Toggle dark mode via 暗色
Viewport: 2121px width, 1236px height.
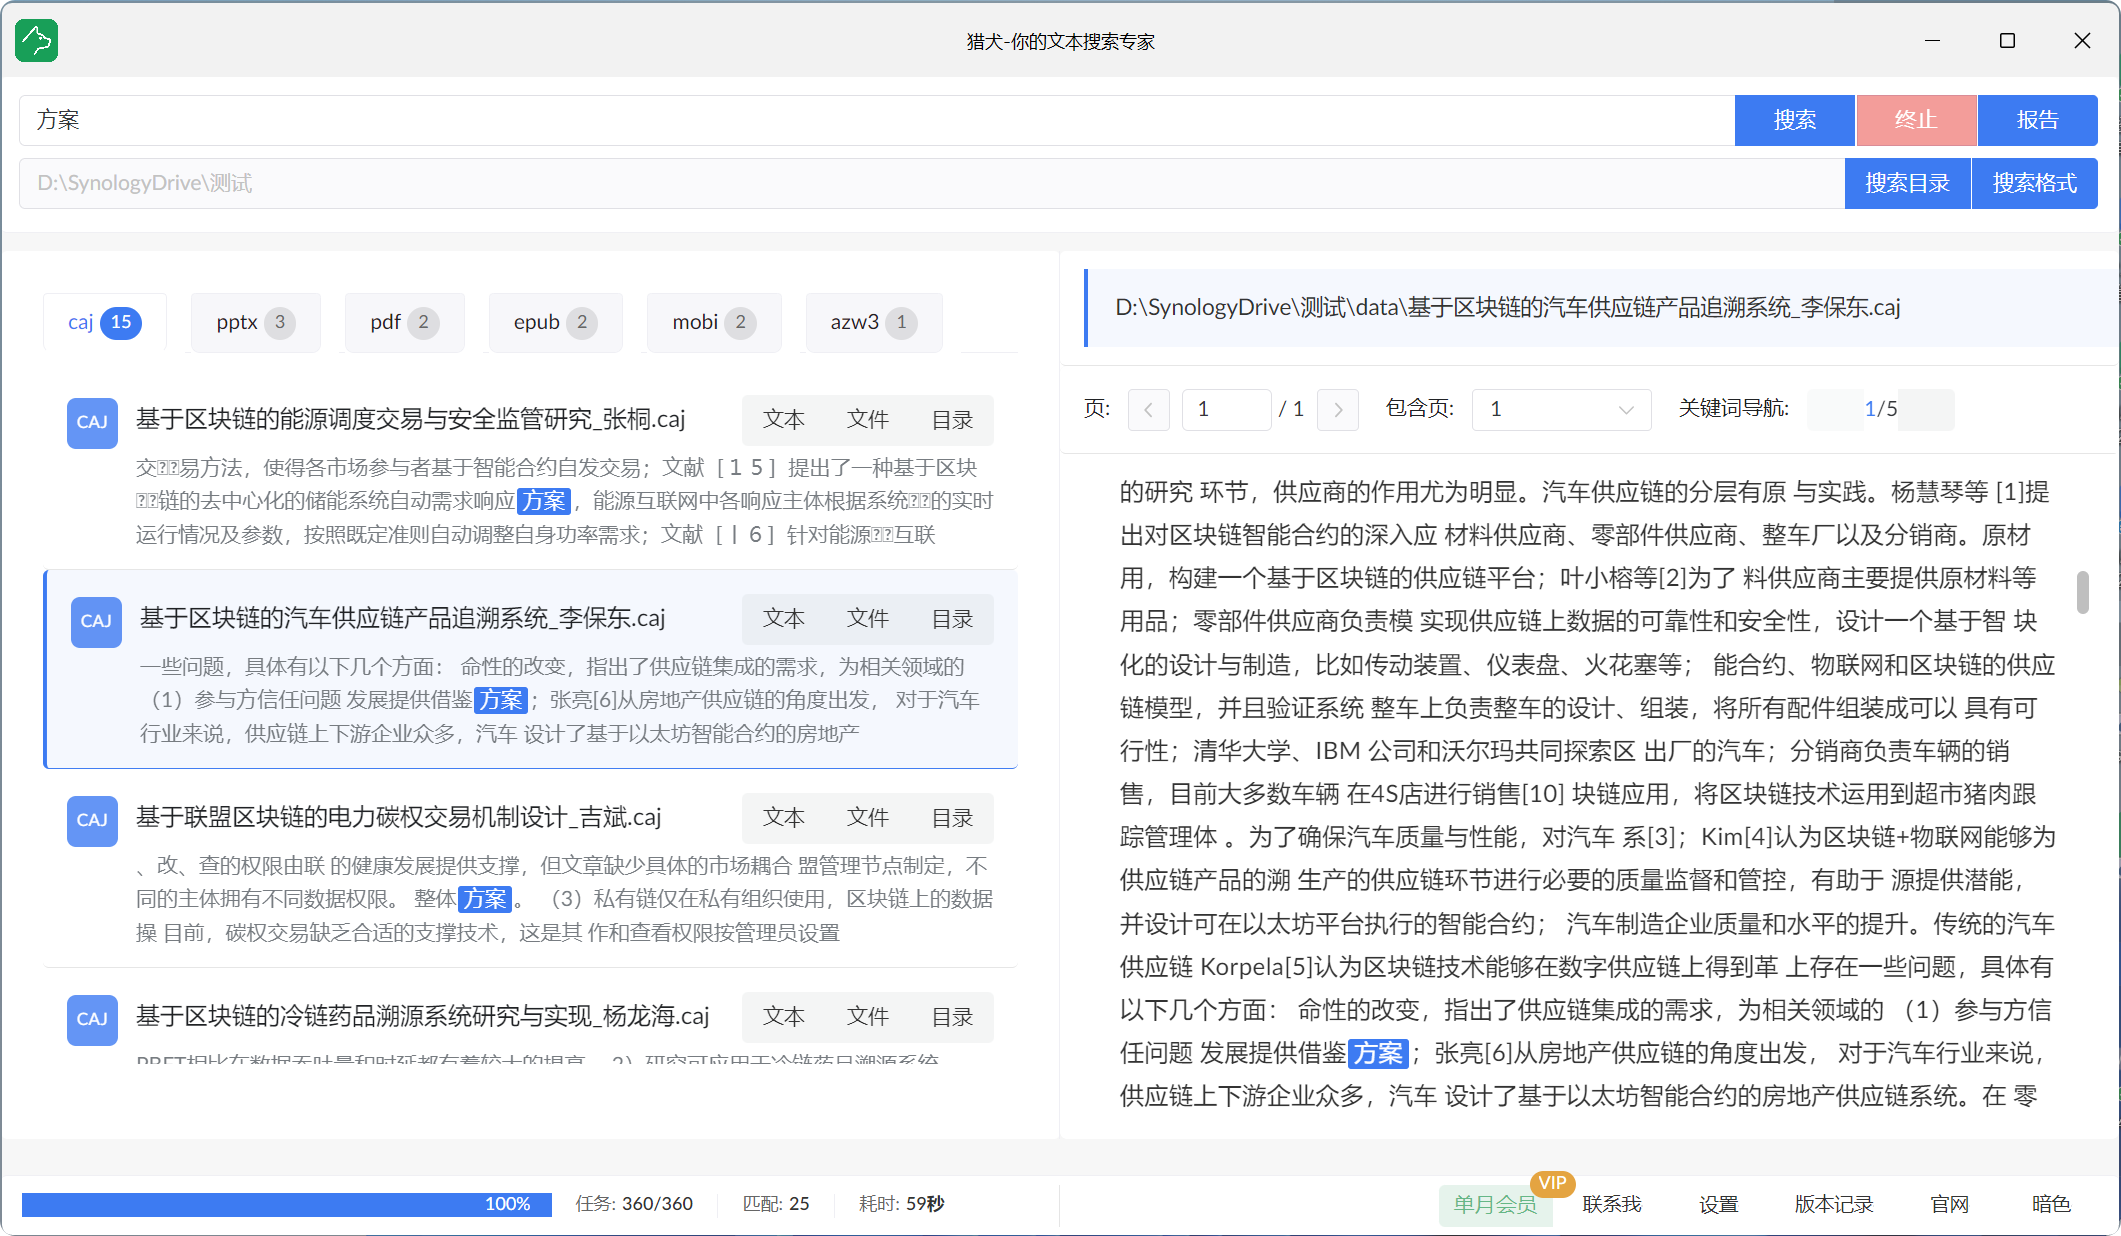point(2050,1204)
